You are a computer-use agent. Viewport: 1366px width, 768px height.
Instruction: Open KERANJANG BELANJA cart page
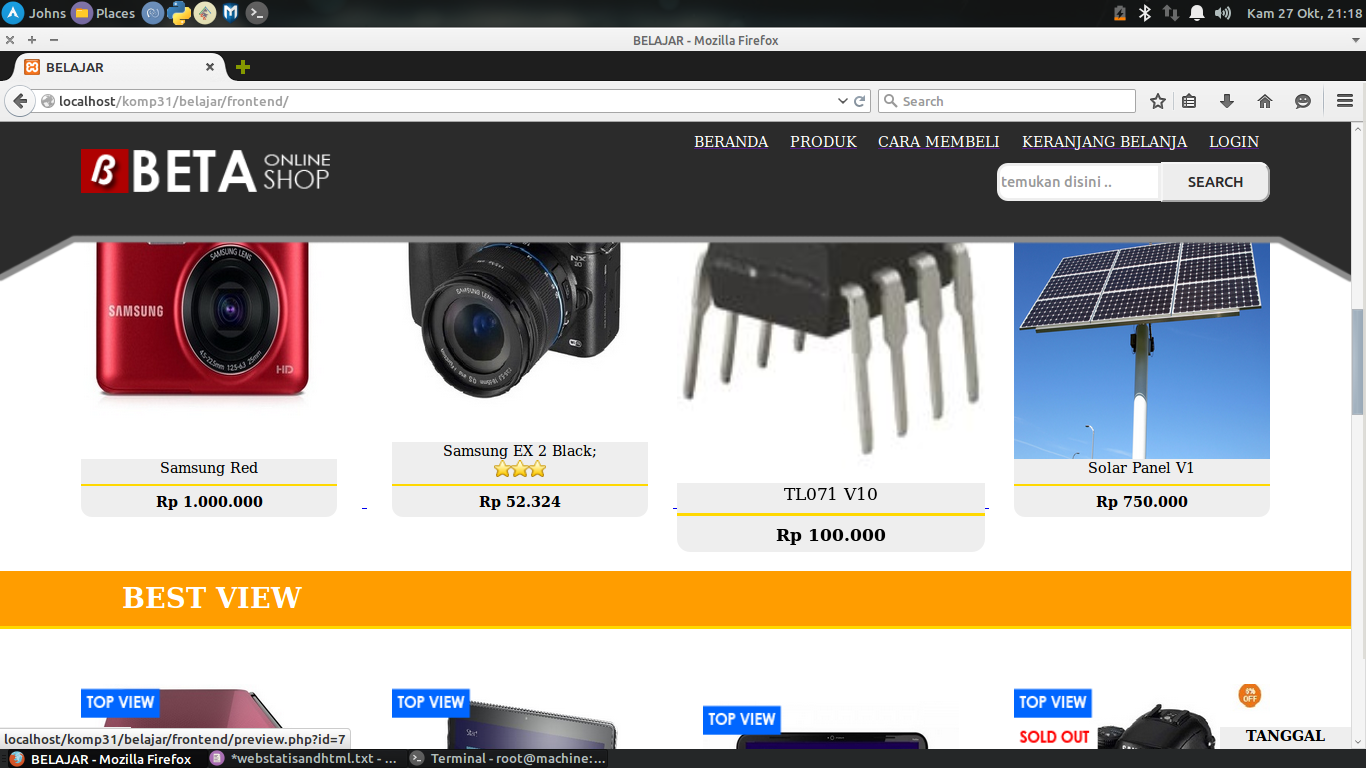[1105, 142]
